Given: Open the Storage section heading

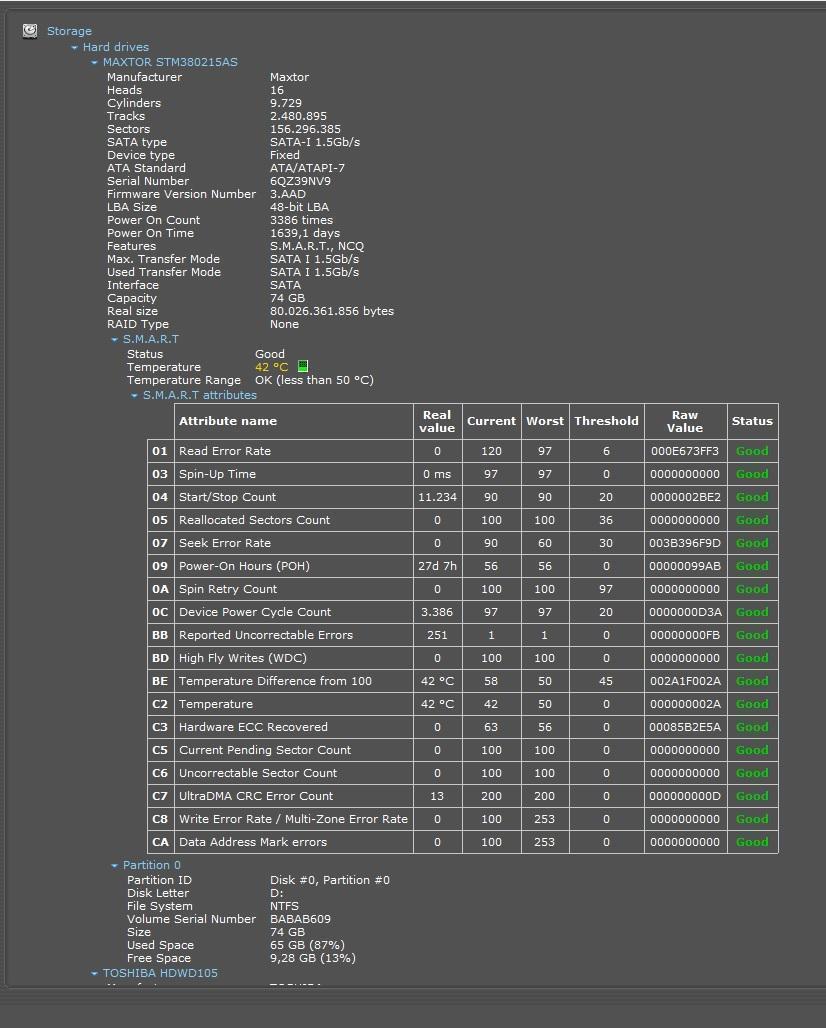Looking at the screenshot, I should pos(69,31).
